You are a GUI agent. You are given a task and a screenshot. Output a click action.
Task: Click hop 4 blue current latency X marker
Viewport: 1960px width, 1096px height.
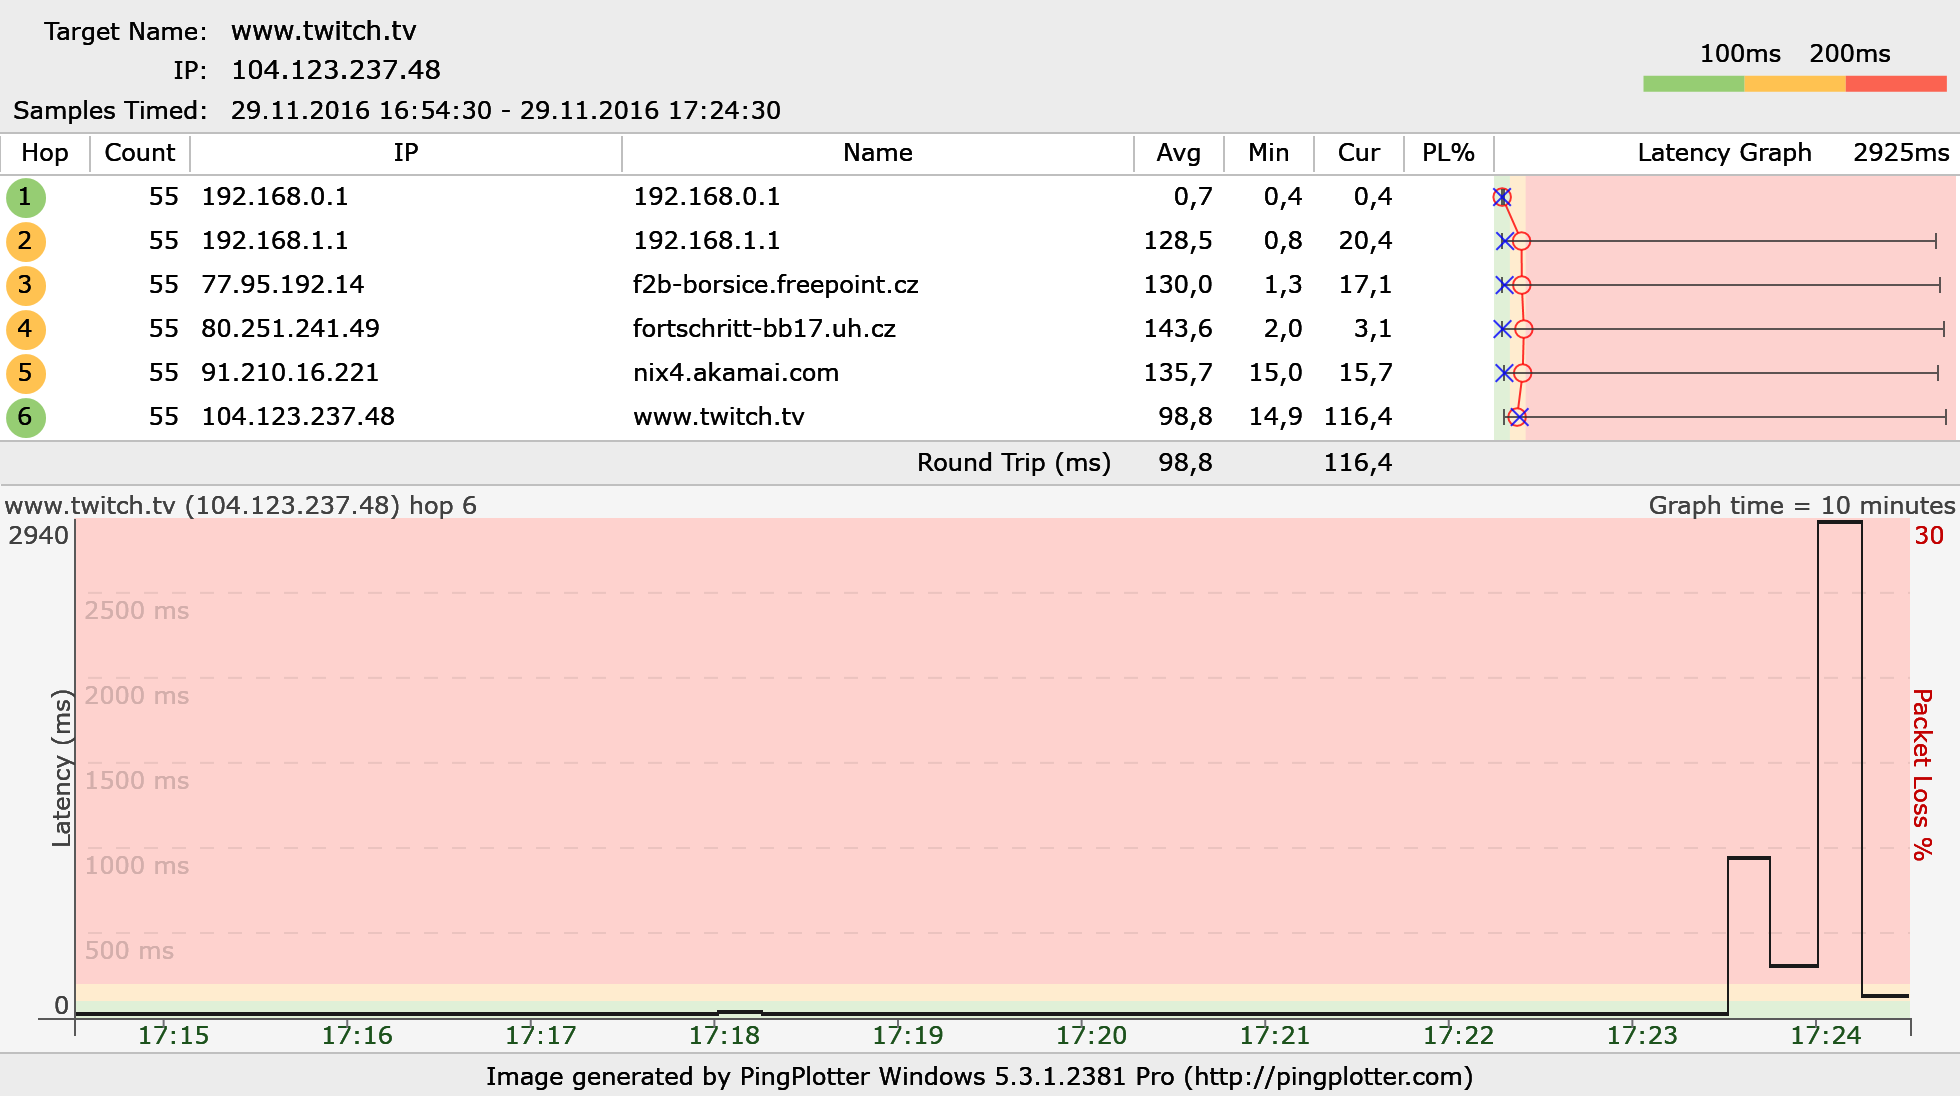1502,329
